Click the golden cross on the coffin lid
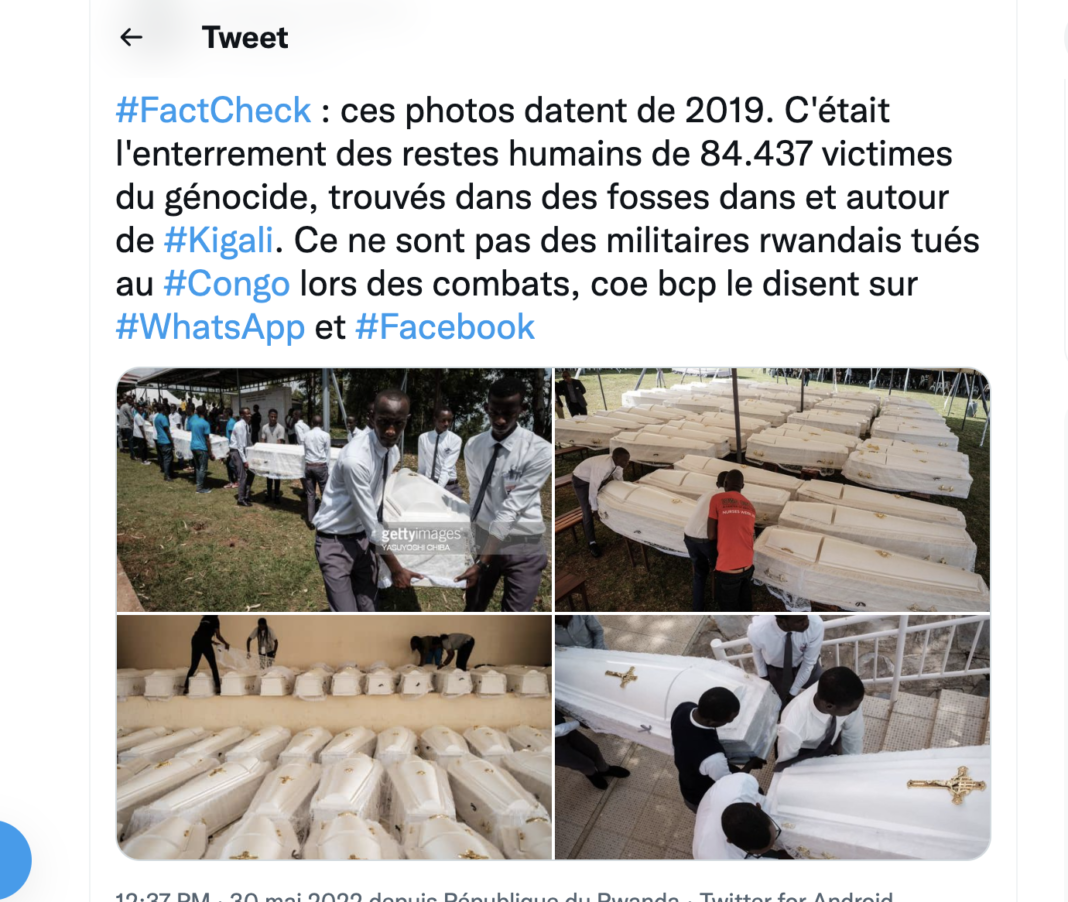 [947, 785]
